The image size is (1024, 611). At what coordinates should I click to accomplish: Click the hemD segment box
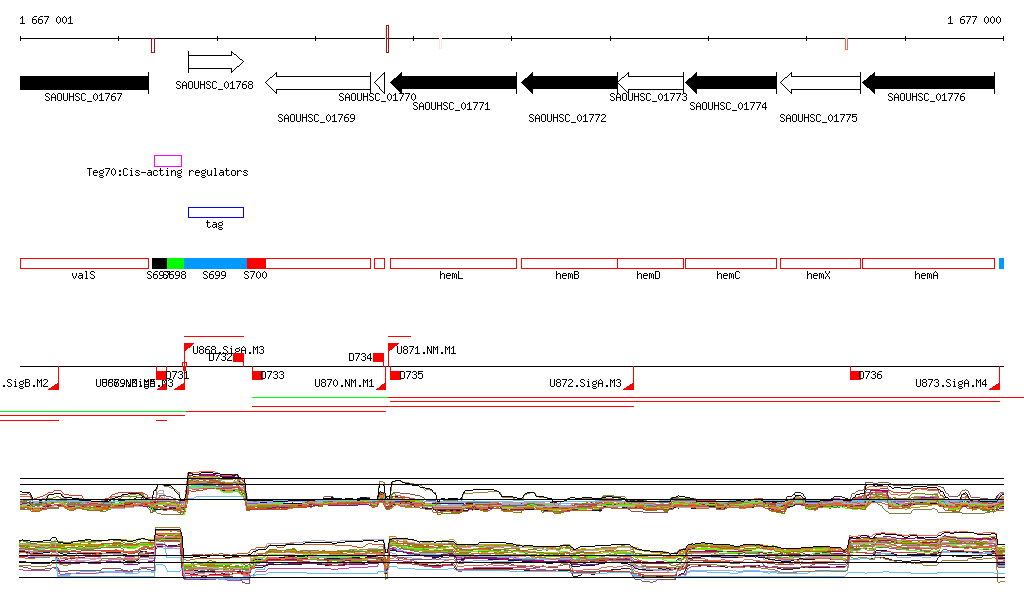[x=650, y=264]
